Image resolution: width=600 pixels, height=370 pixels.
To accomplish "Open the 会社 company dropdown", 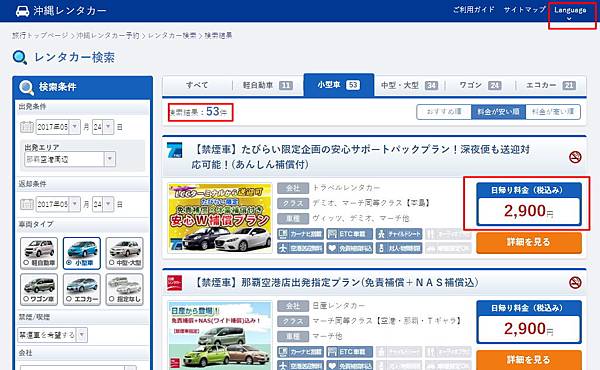I will [78, 367].
